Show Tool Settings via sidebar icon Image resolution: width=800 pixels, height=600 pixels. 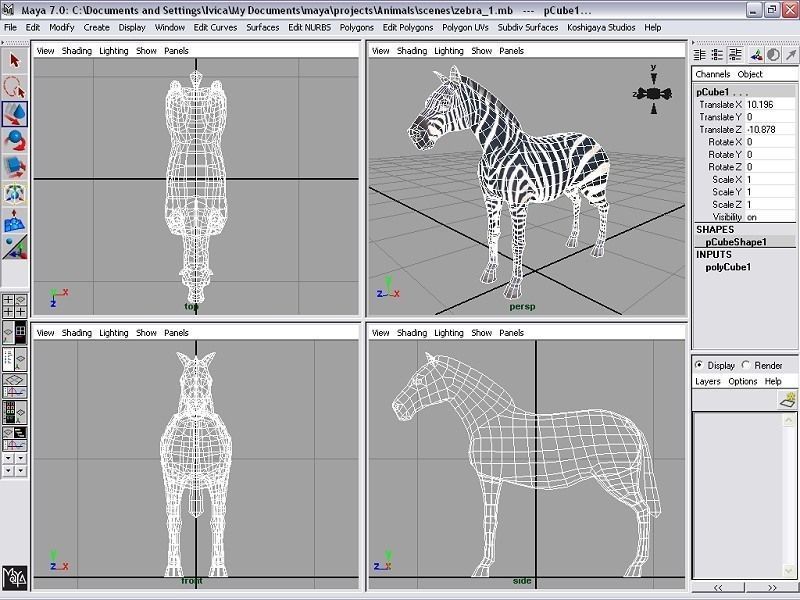pyautogui.click(x=717, y=55)
